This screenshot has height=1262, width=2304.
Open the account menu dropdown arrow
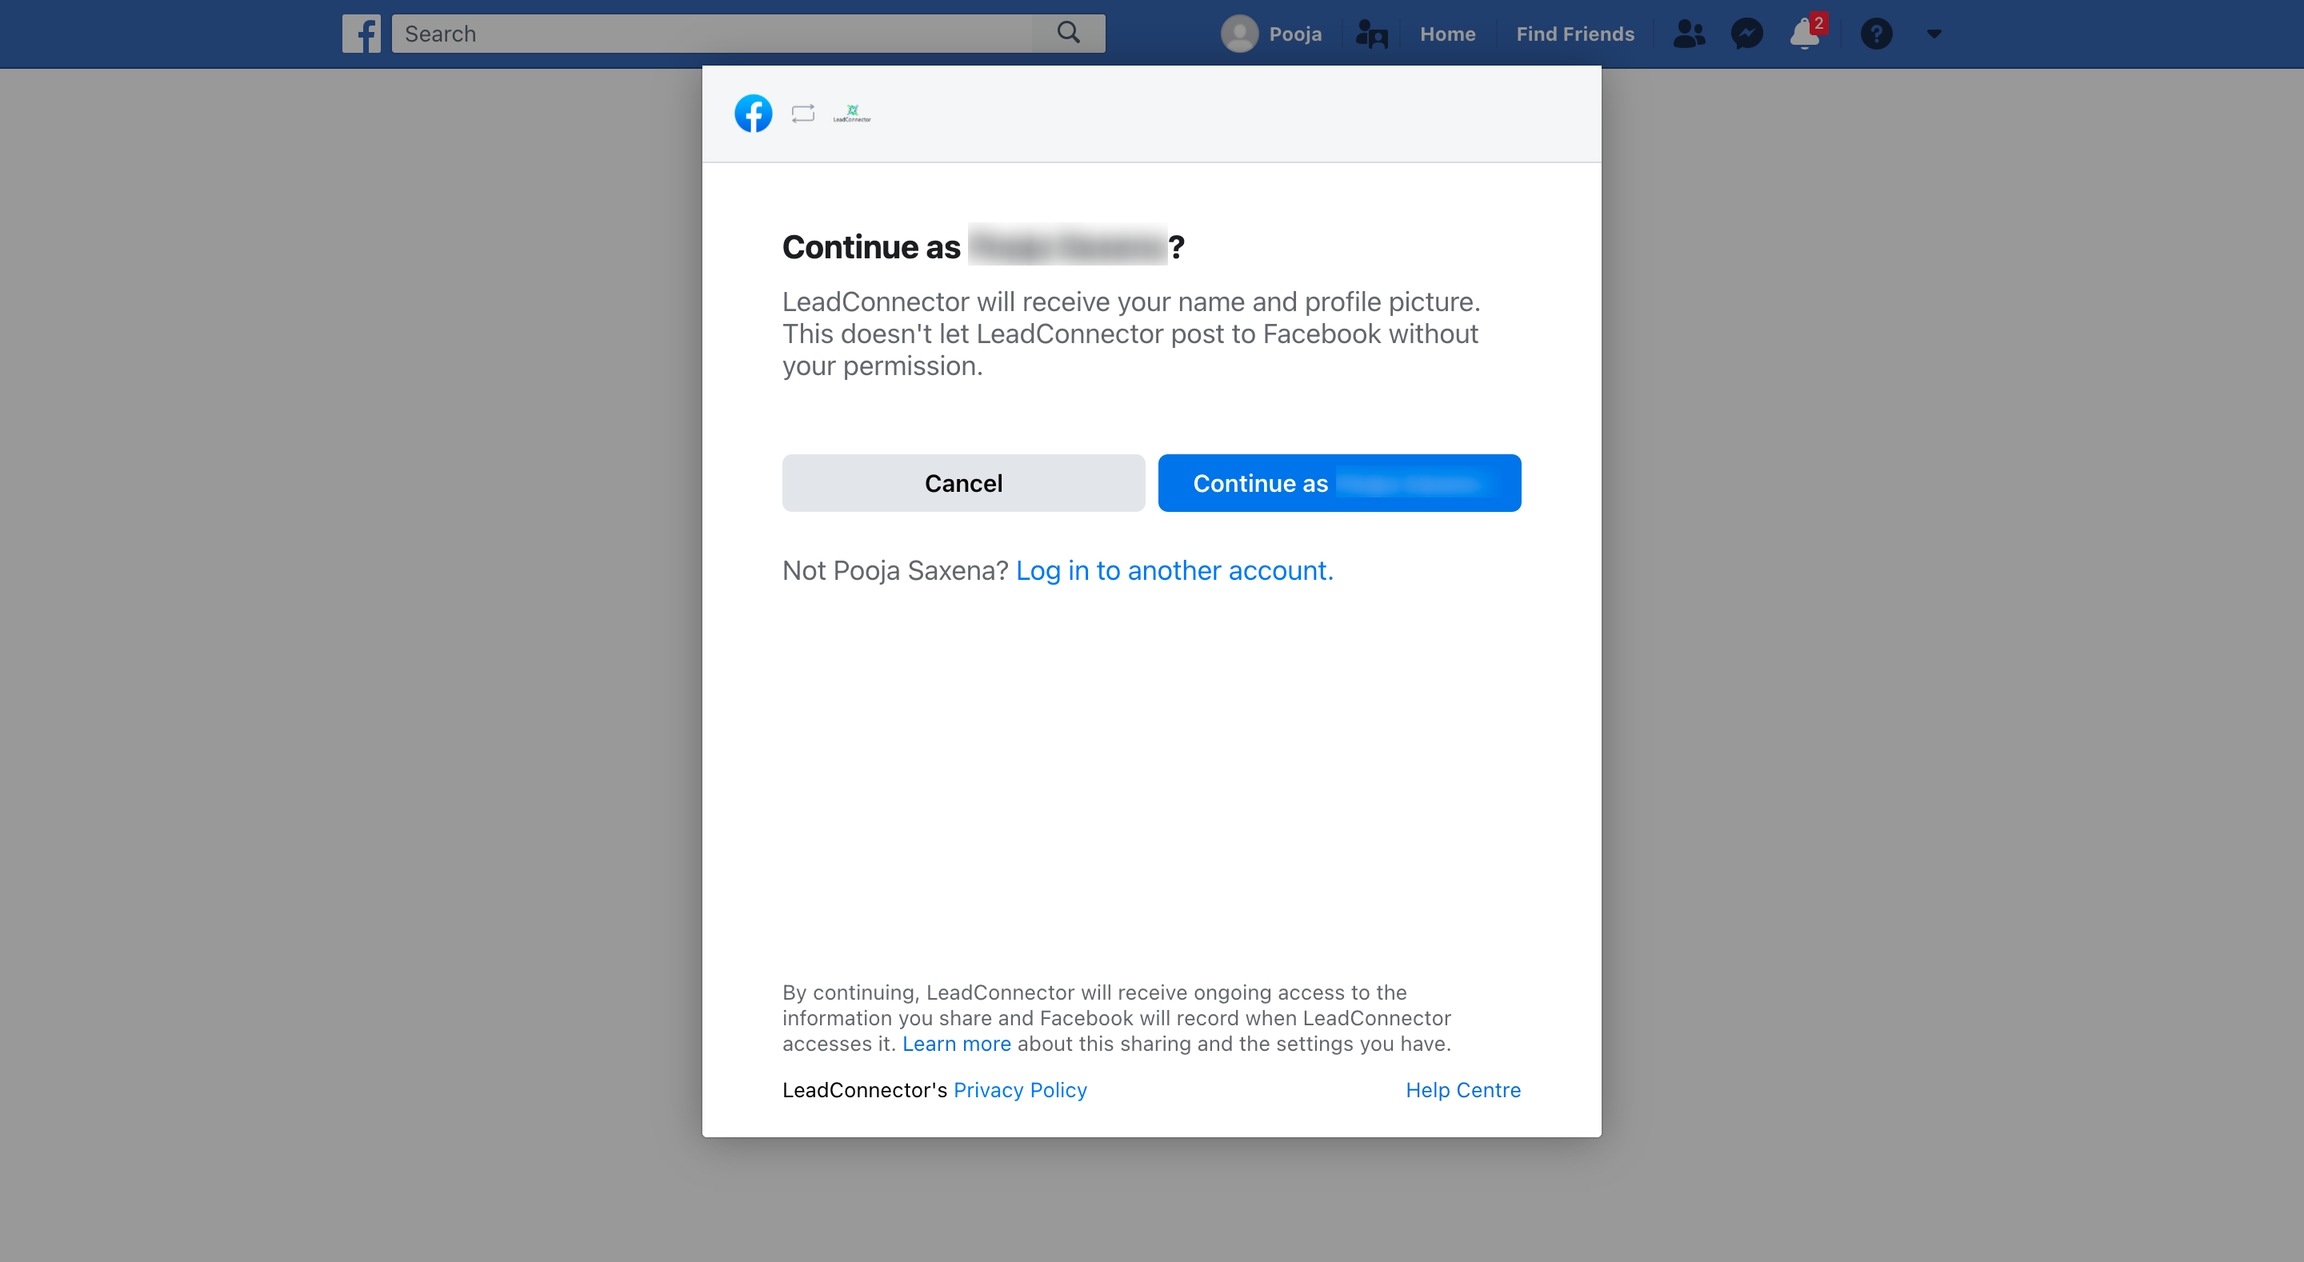click(1932, 33)
